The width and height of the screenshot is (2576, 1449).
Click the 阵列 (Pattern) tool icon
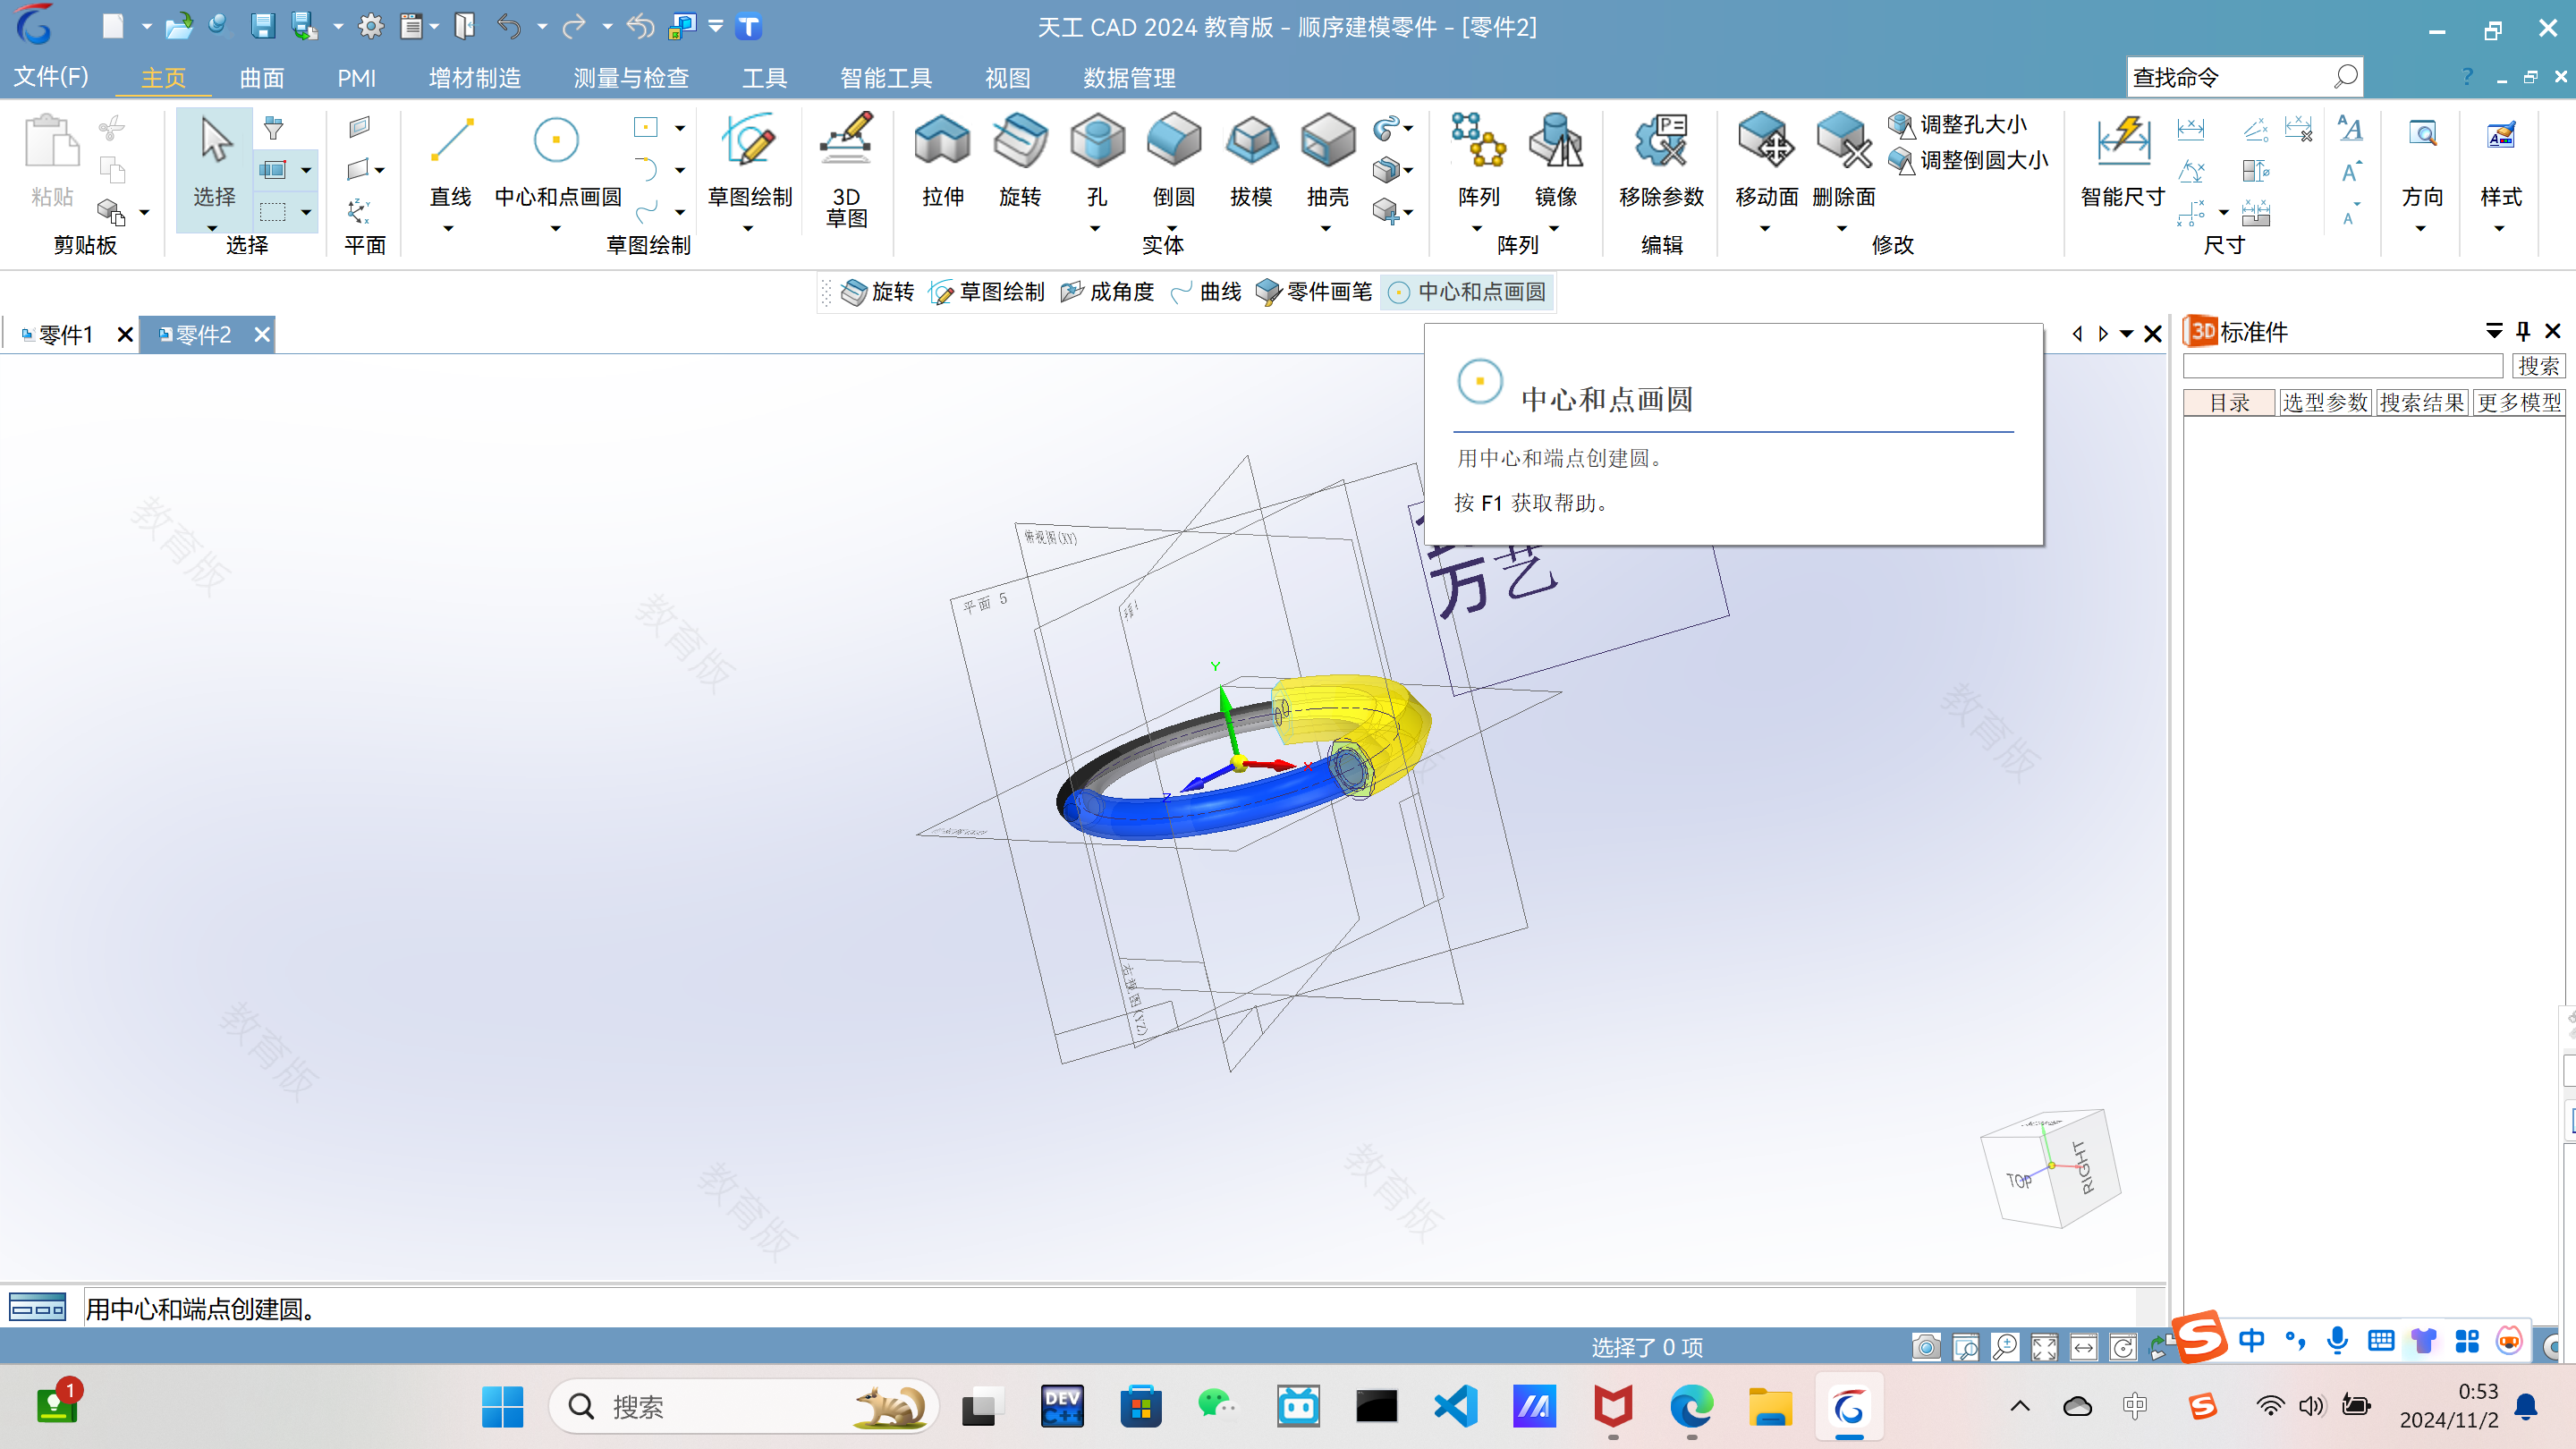click(x=1478, y=140)
